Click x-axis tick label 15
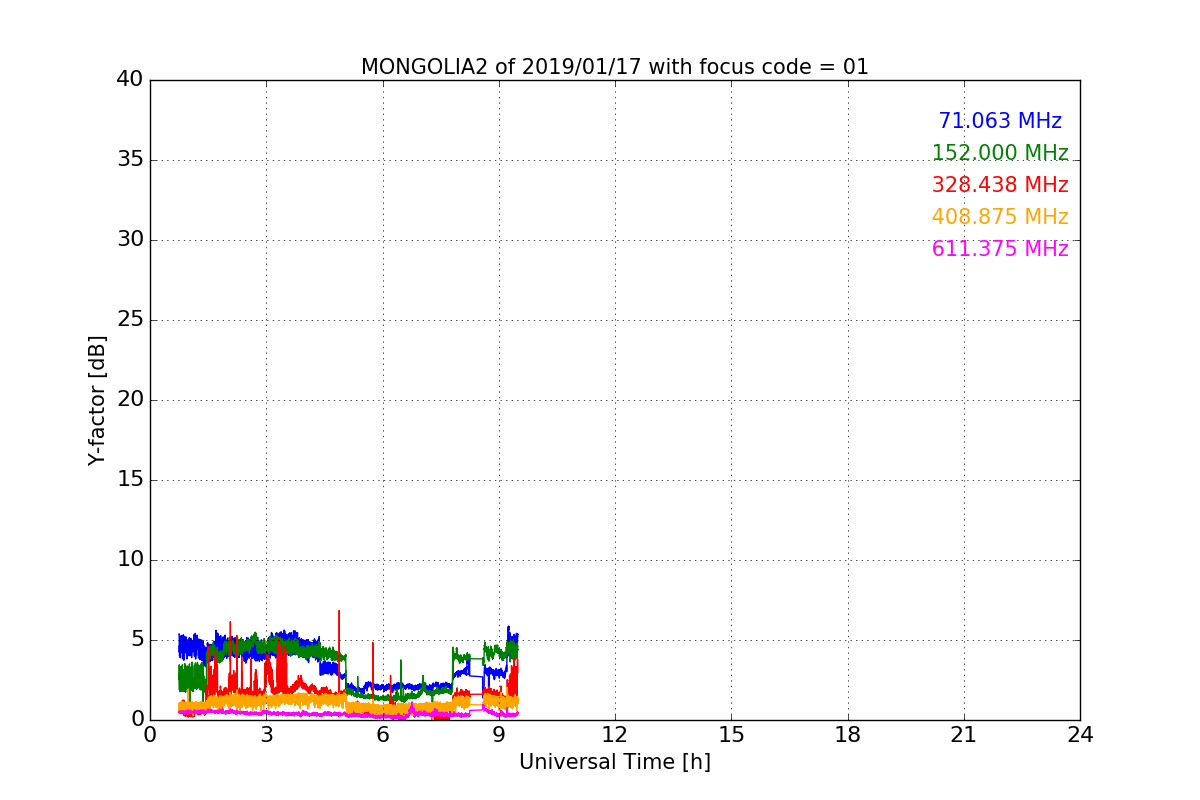 (731, 734)
